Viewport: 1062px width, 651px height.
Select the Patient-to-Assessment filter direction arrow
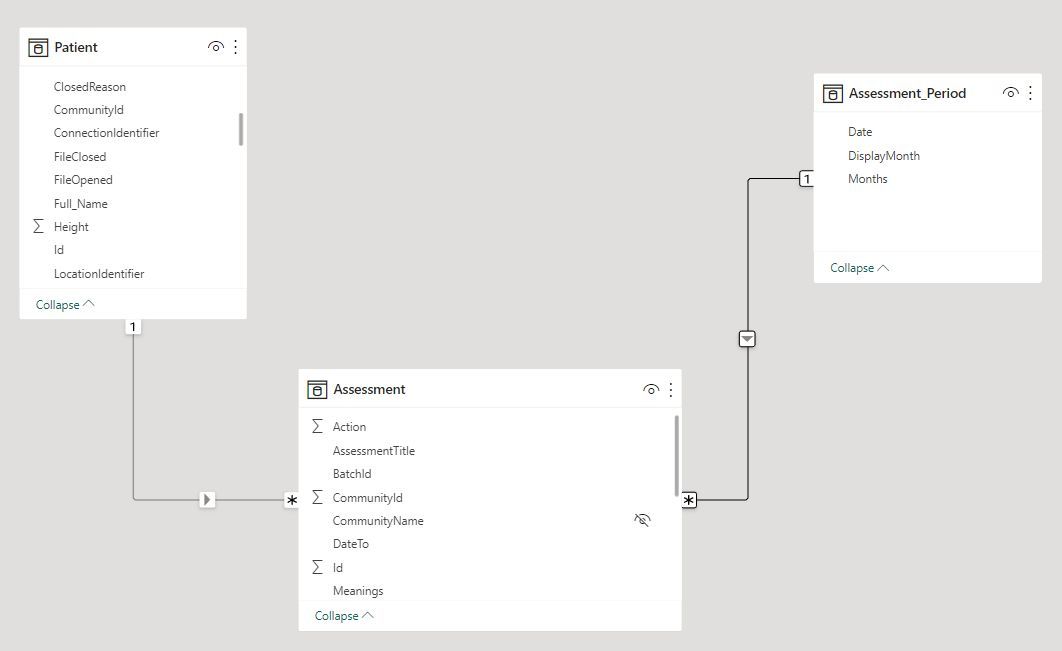(207, 500)
